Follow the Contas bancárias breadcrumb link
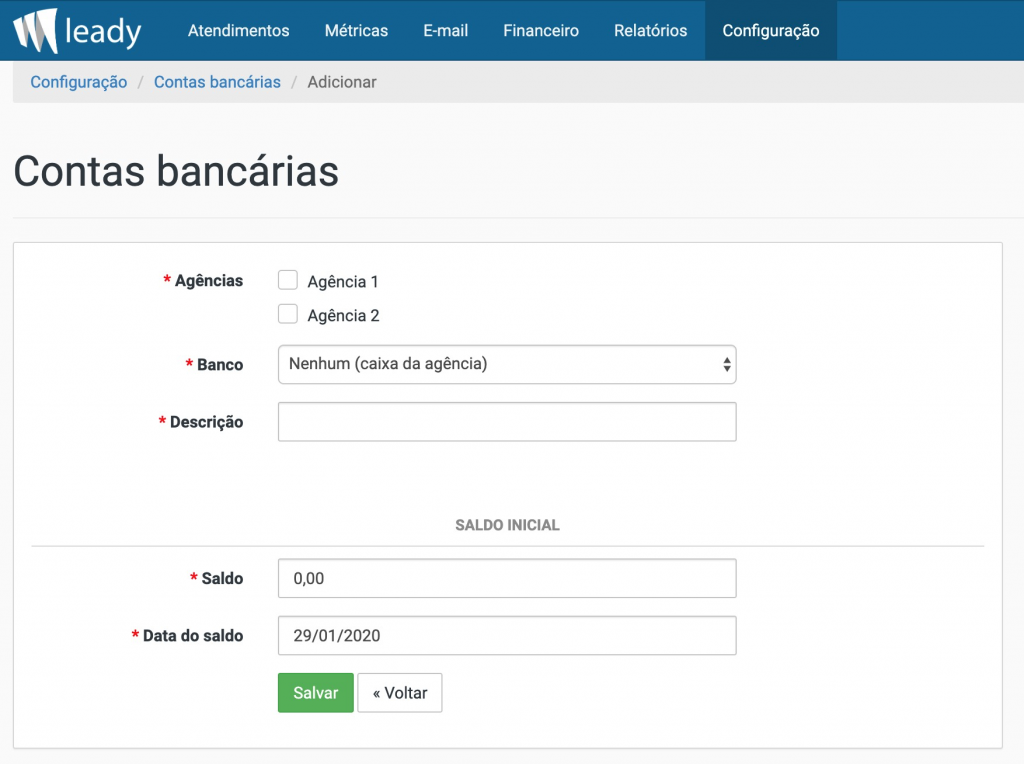1024x764 pixels. [x=217, y=82]
